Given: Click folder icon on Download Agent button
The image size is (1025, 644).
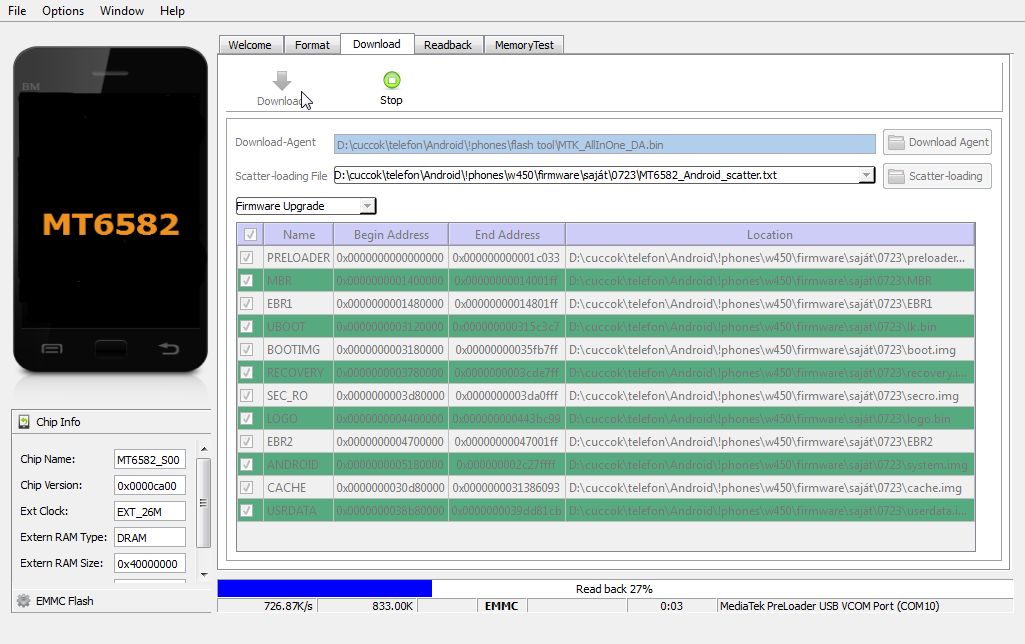Looking at the screenshot, I should [896, 143].
